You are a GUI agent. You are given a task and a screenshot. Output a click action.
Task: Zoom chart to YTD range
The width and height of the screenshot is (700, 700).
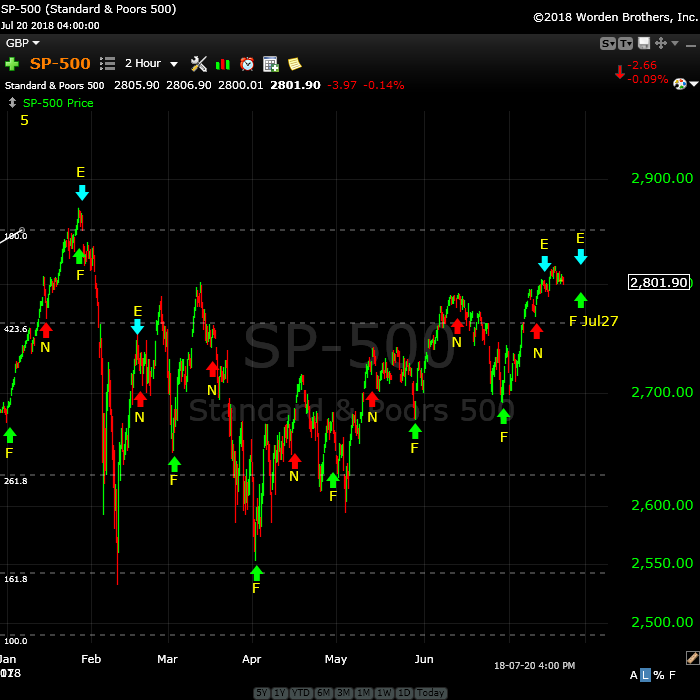coord(301,692)
